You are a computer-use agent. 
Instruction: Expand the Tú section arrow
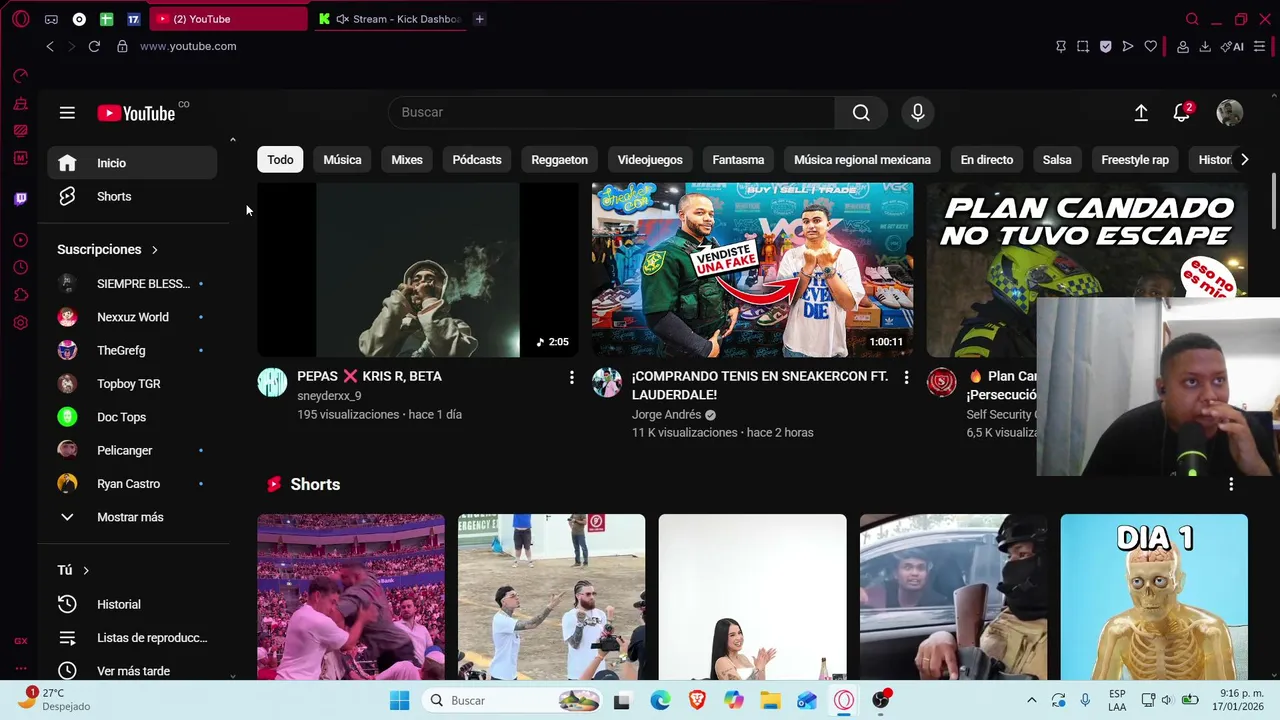click(x=86, y=570)
